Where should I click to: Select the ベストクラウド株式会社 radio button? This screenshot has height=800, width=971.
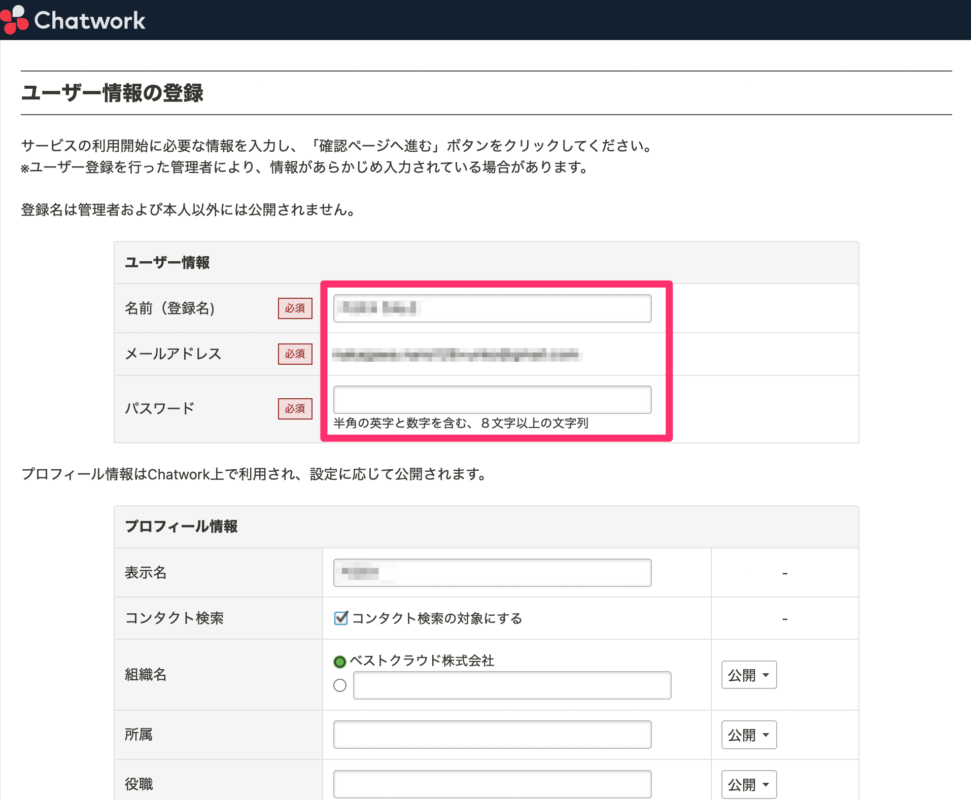tap(339, 661)
